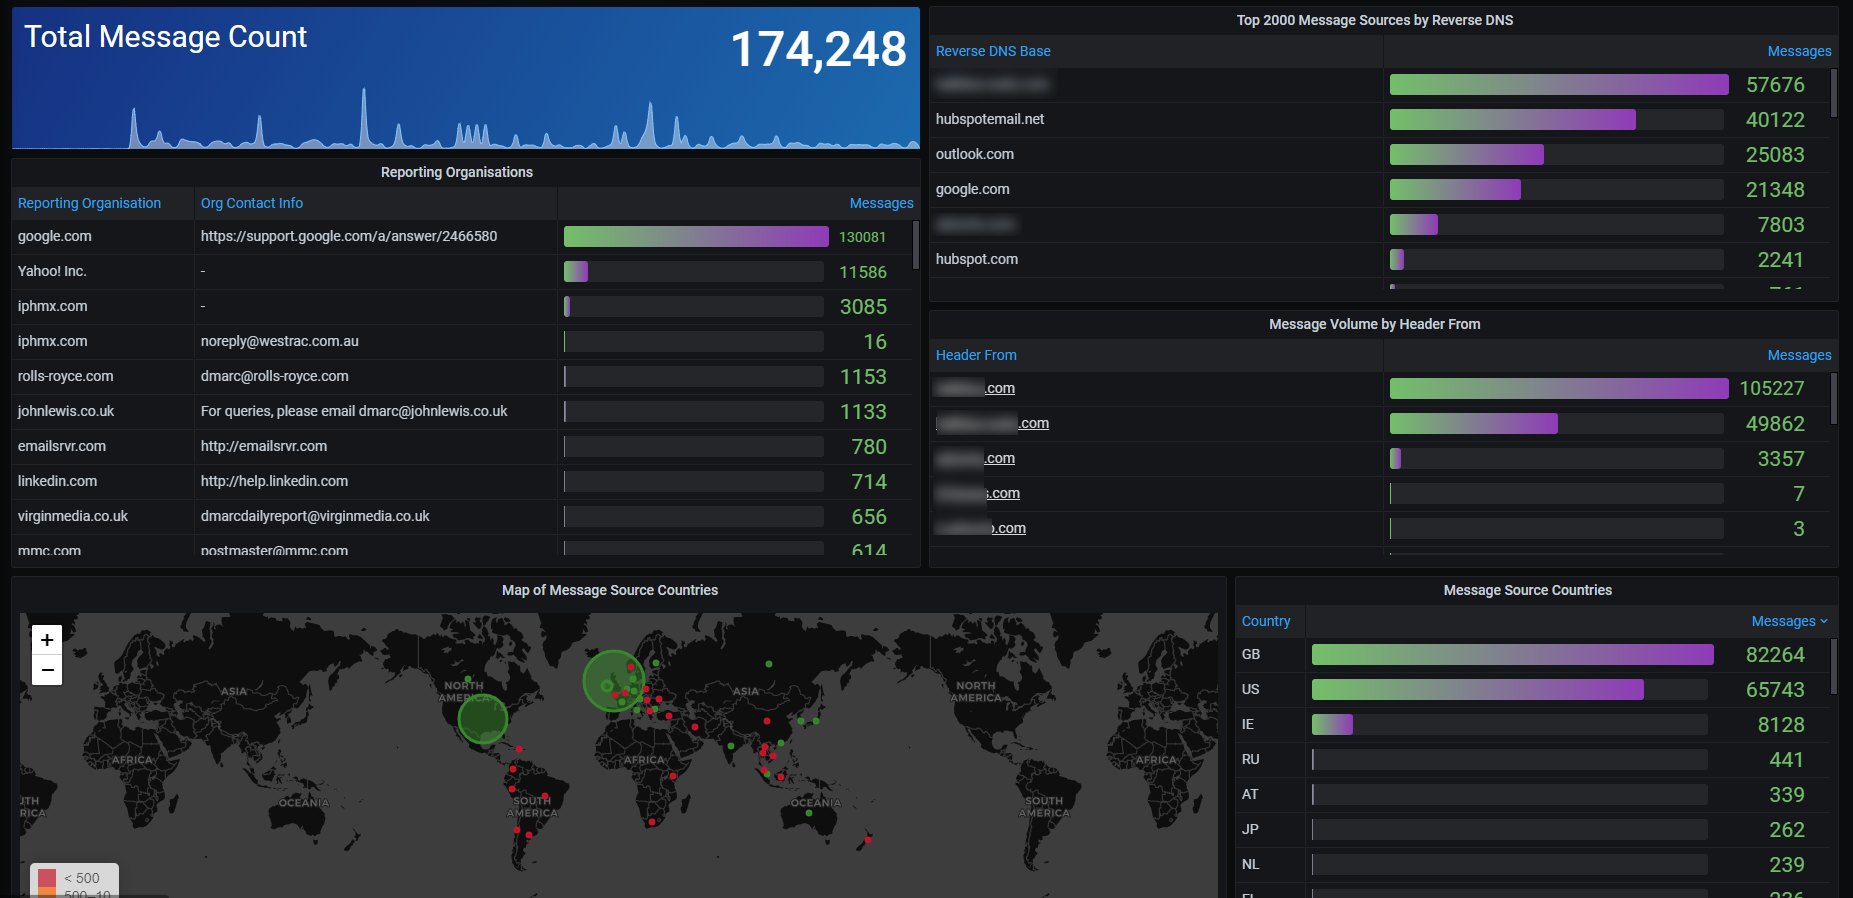This screenshot has width=1853, height=898.
Task: Click the red '< 500' legend swatch
Action: coord(47,878)
